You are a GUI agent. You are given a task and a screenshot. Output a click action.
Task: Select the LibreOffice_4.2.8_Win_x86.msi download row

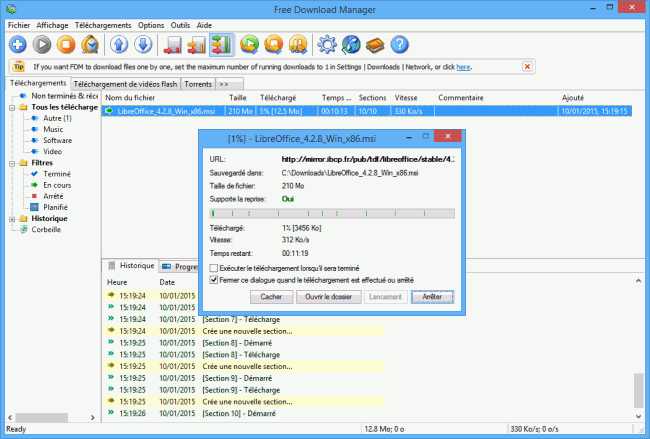(x=367, y=111)
